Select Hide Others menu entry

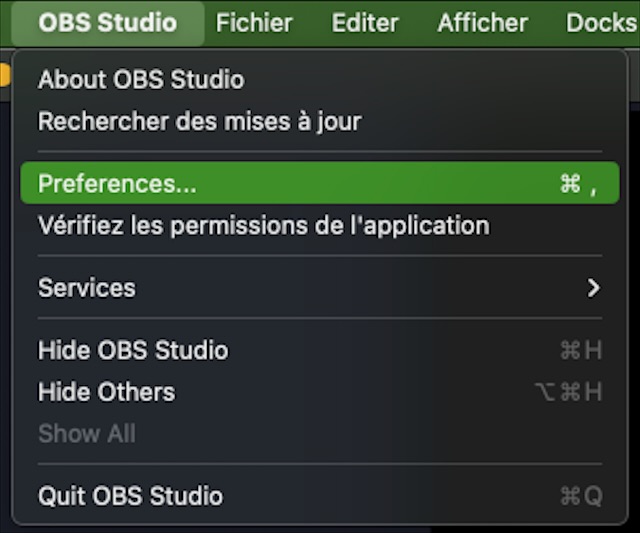pos(106,392)
